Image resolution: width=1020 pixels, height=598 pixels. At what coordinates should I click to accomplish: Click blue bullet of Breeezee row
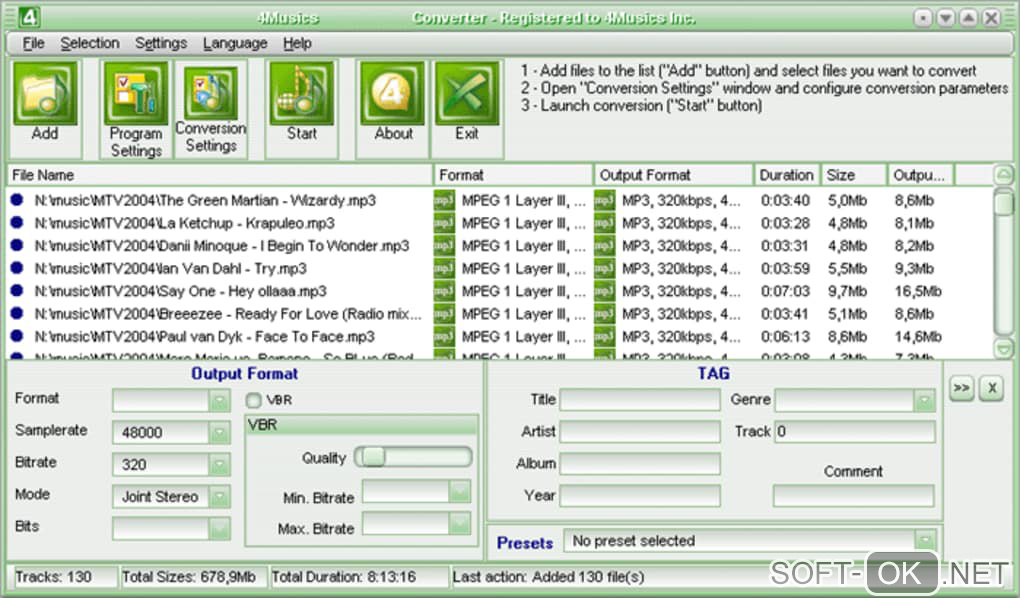point(18,314)
